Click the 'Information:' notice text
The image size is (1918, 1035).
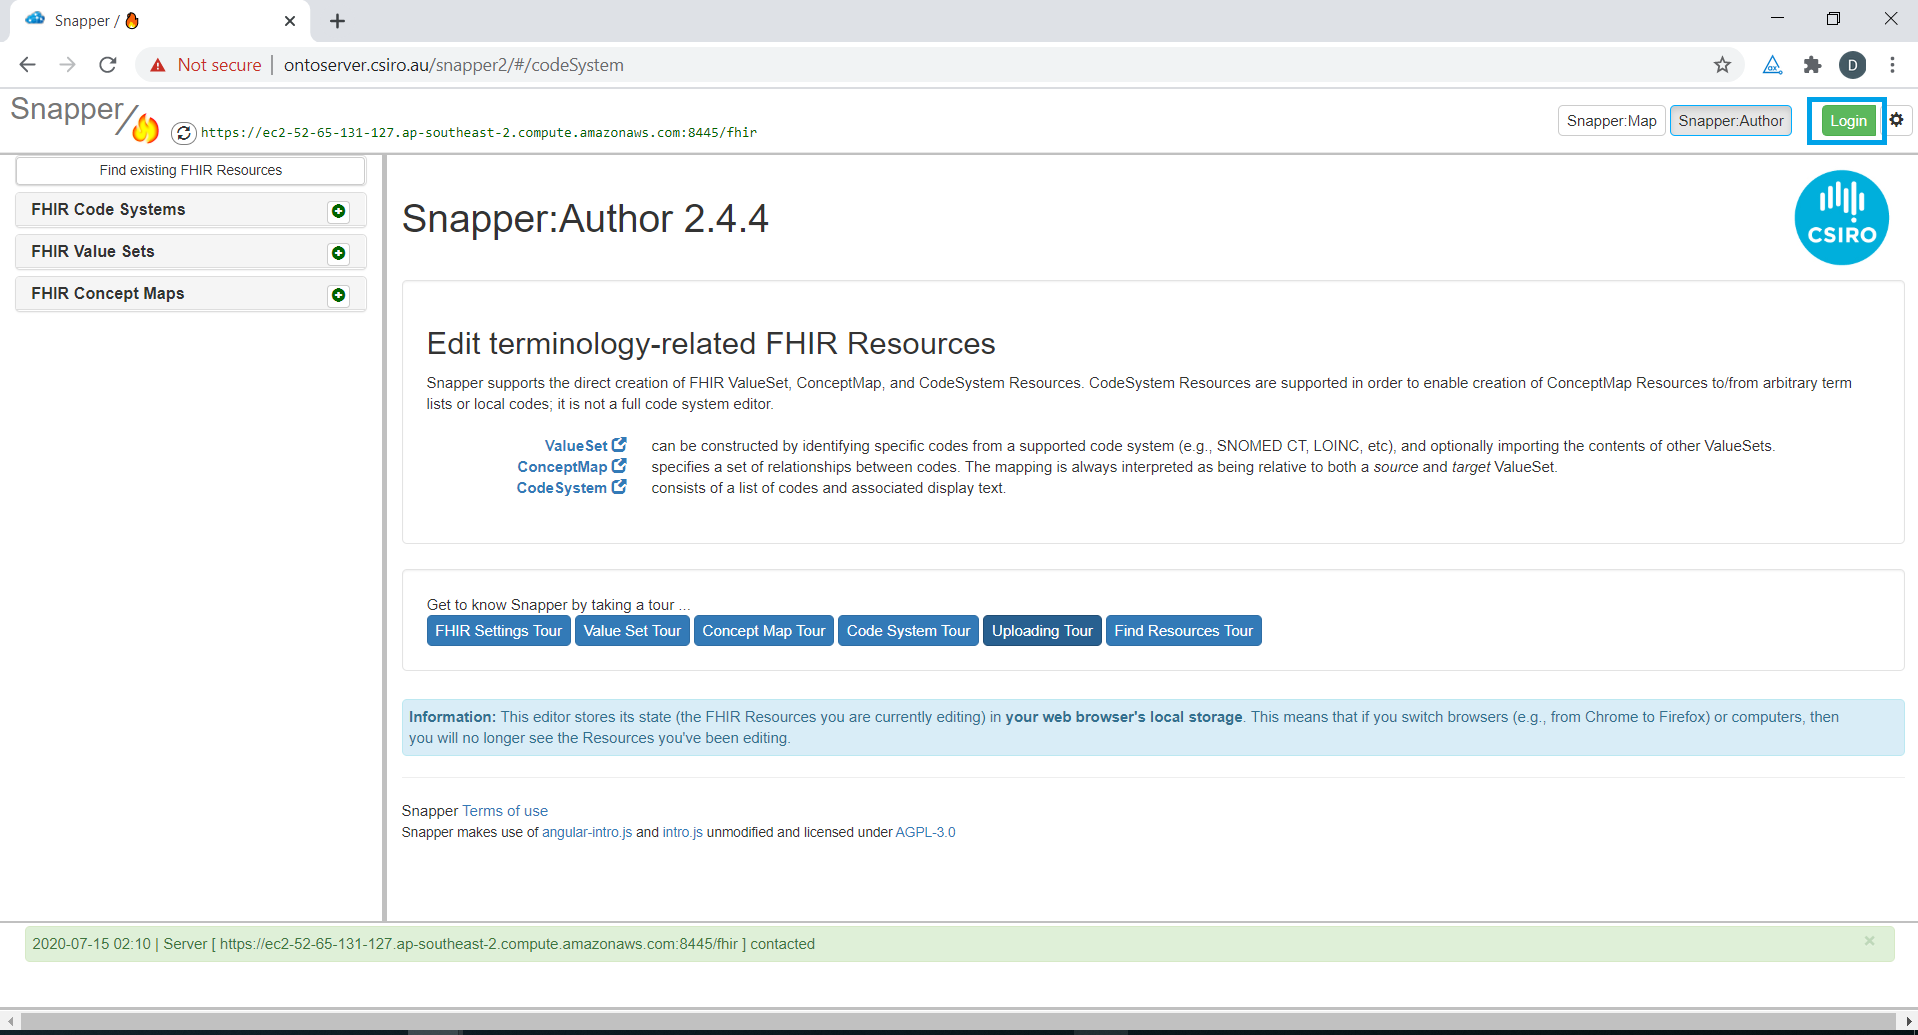click(x=452, y=717)
